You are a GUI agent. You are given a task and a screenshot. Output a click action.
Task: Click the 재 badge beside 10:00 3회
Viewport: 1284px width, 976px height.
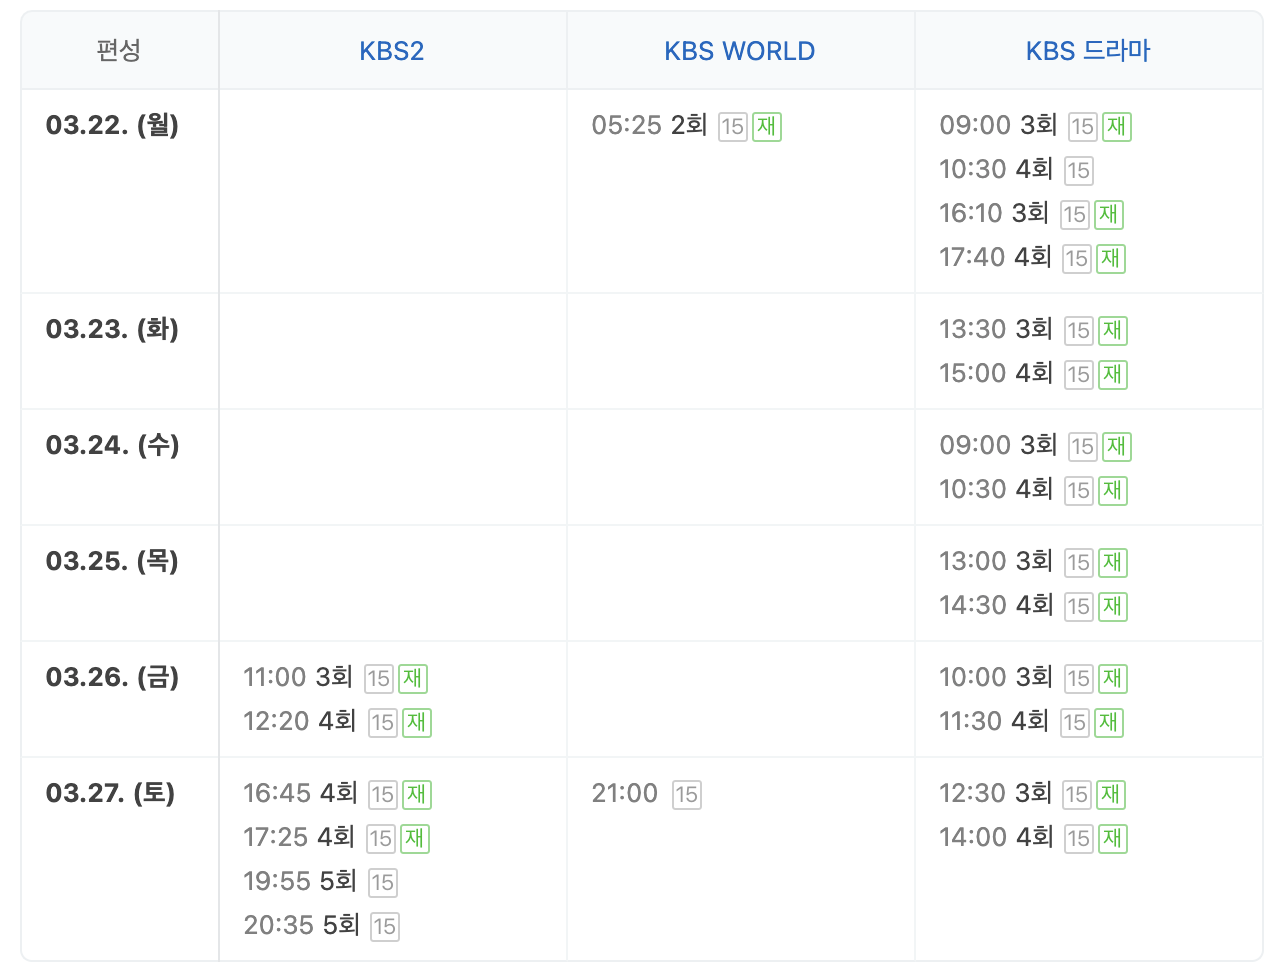pyautogui.click(x=1113, y=678)
